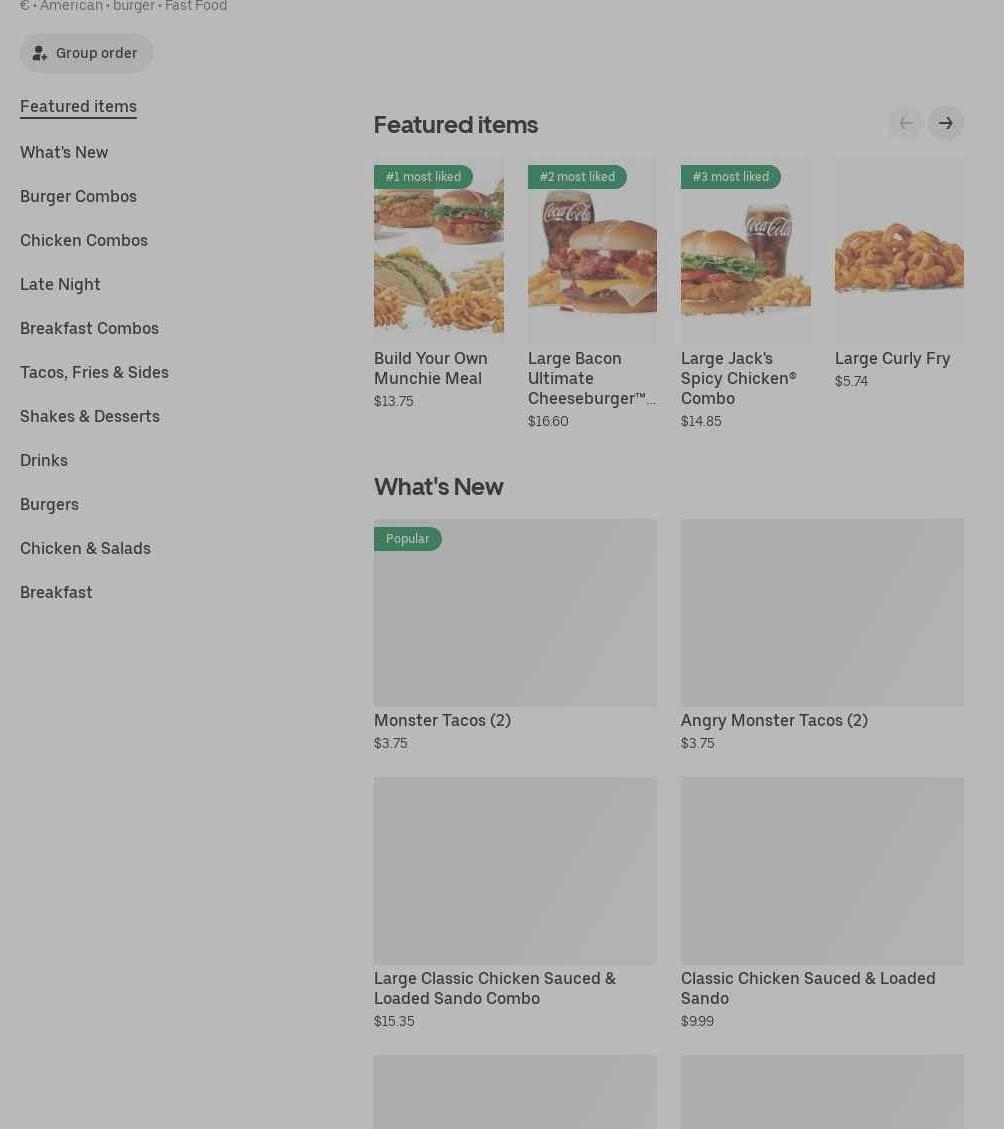Screen dimensions: 1004x1129
Task: Go to What's New category in sidebar
Action: (64, 152)
